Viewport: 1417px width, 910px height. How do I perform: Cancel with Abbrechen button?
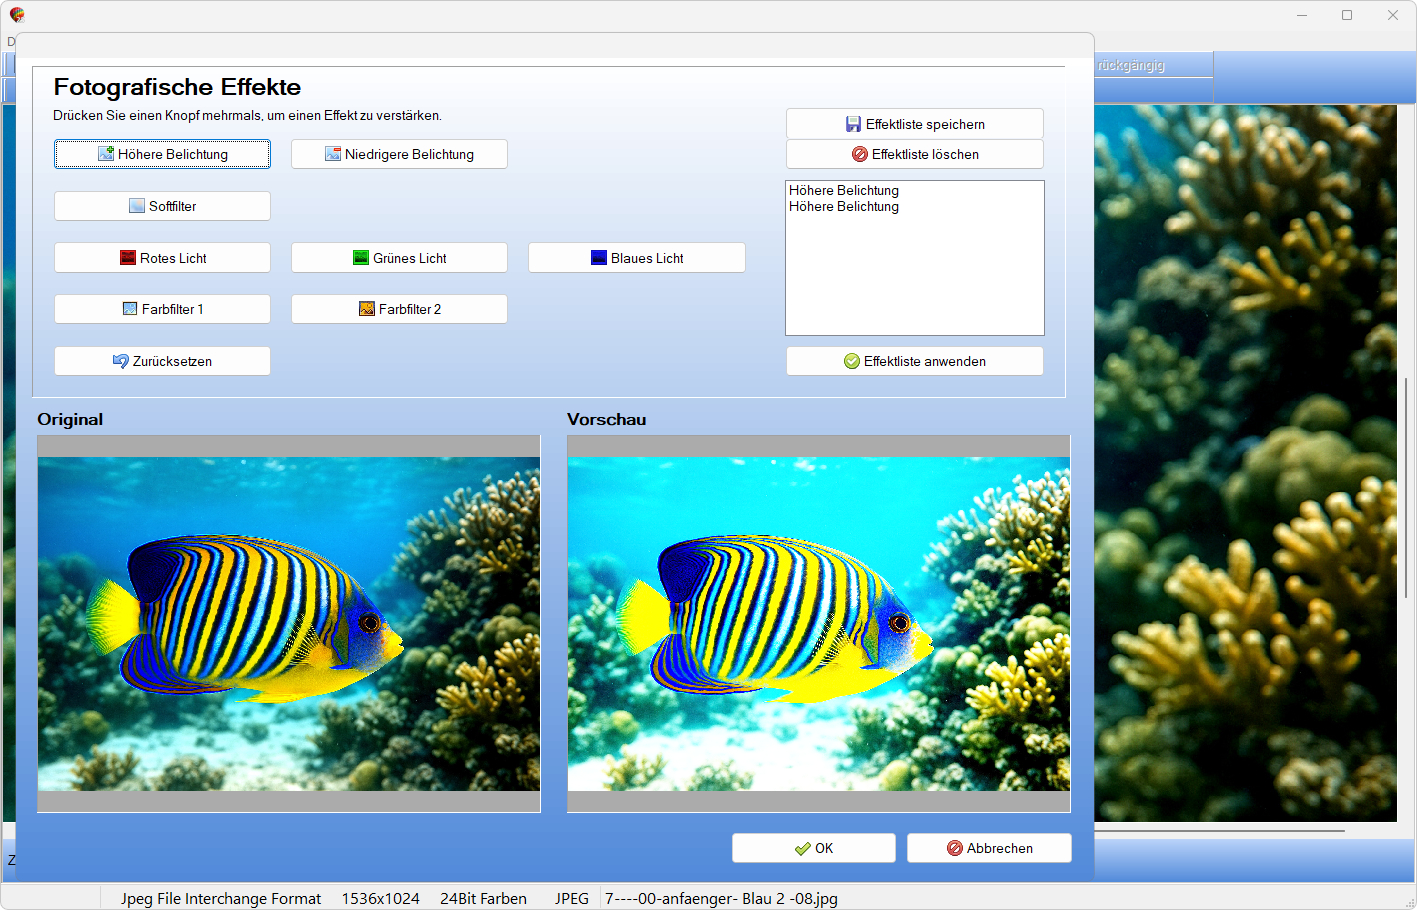tap(988, 848)
